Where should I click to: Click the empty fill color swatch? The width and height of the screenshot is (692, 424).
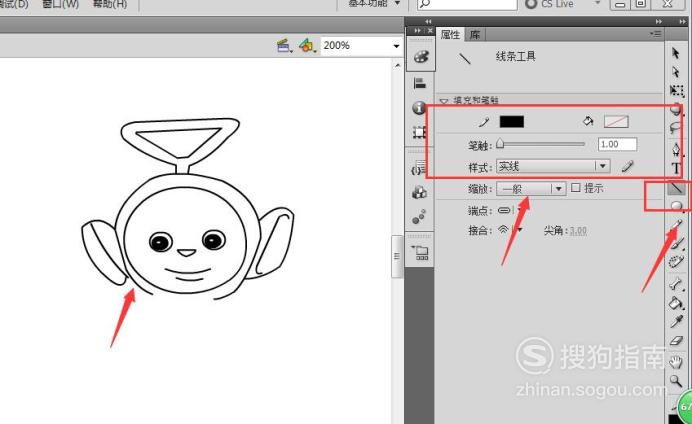[616, 121]
